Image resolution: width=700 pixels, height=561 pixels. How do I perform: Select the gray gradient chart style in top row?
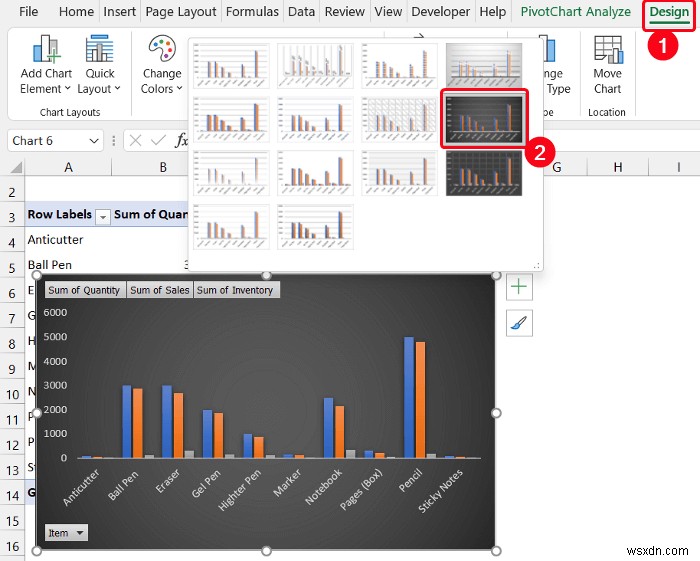(x=484, y=66)
